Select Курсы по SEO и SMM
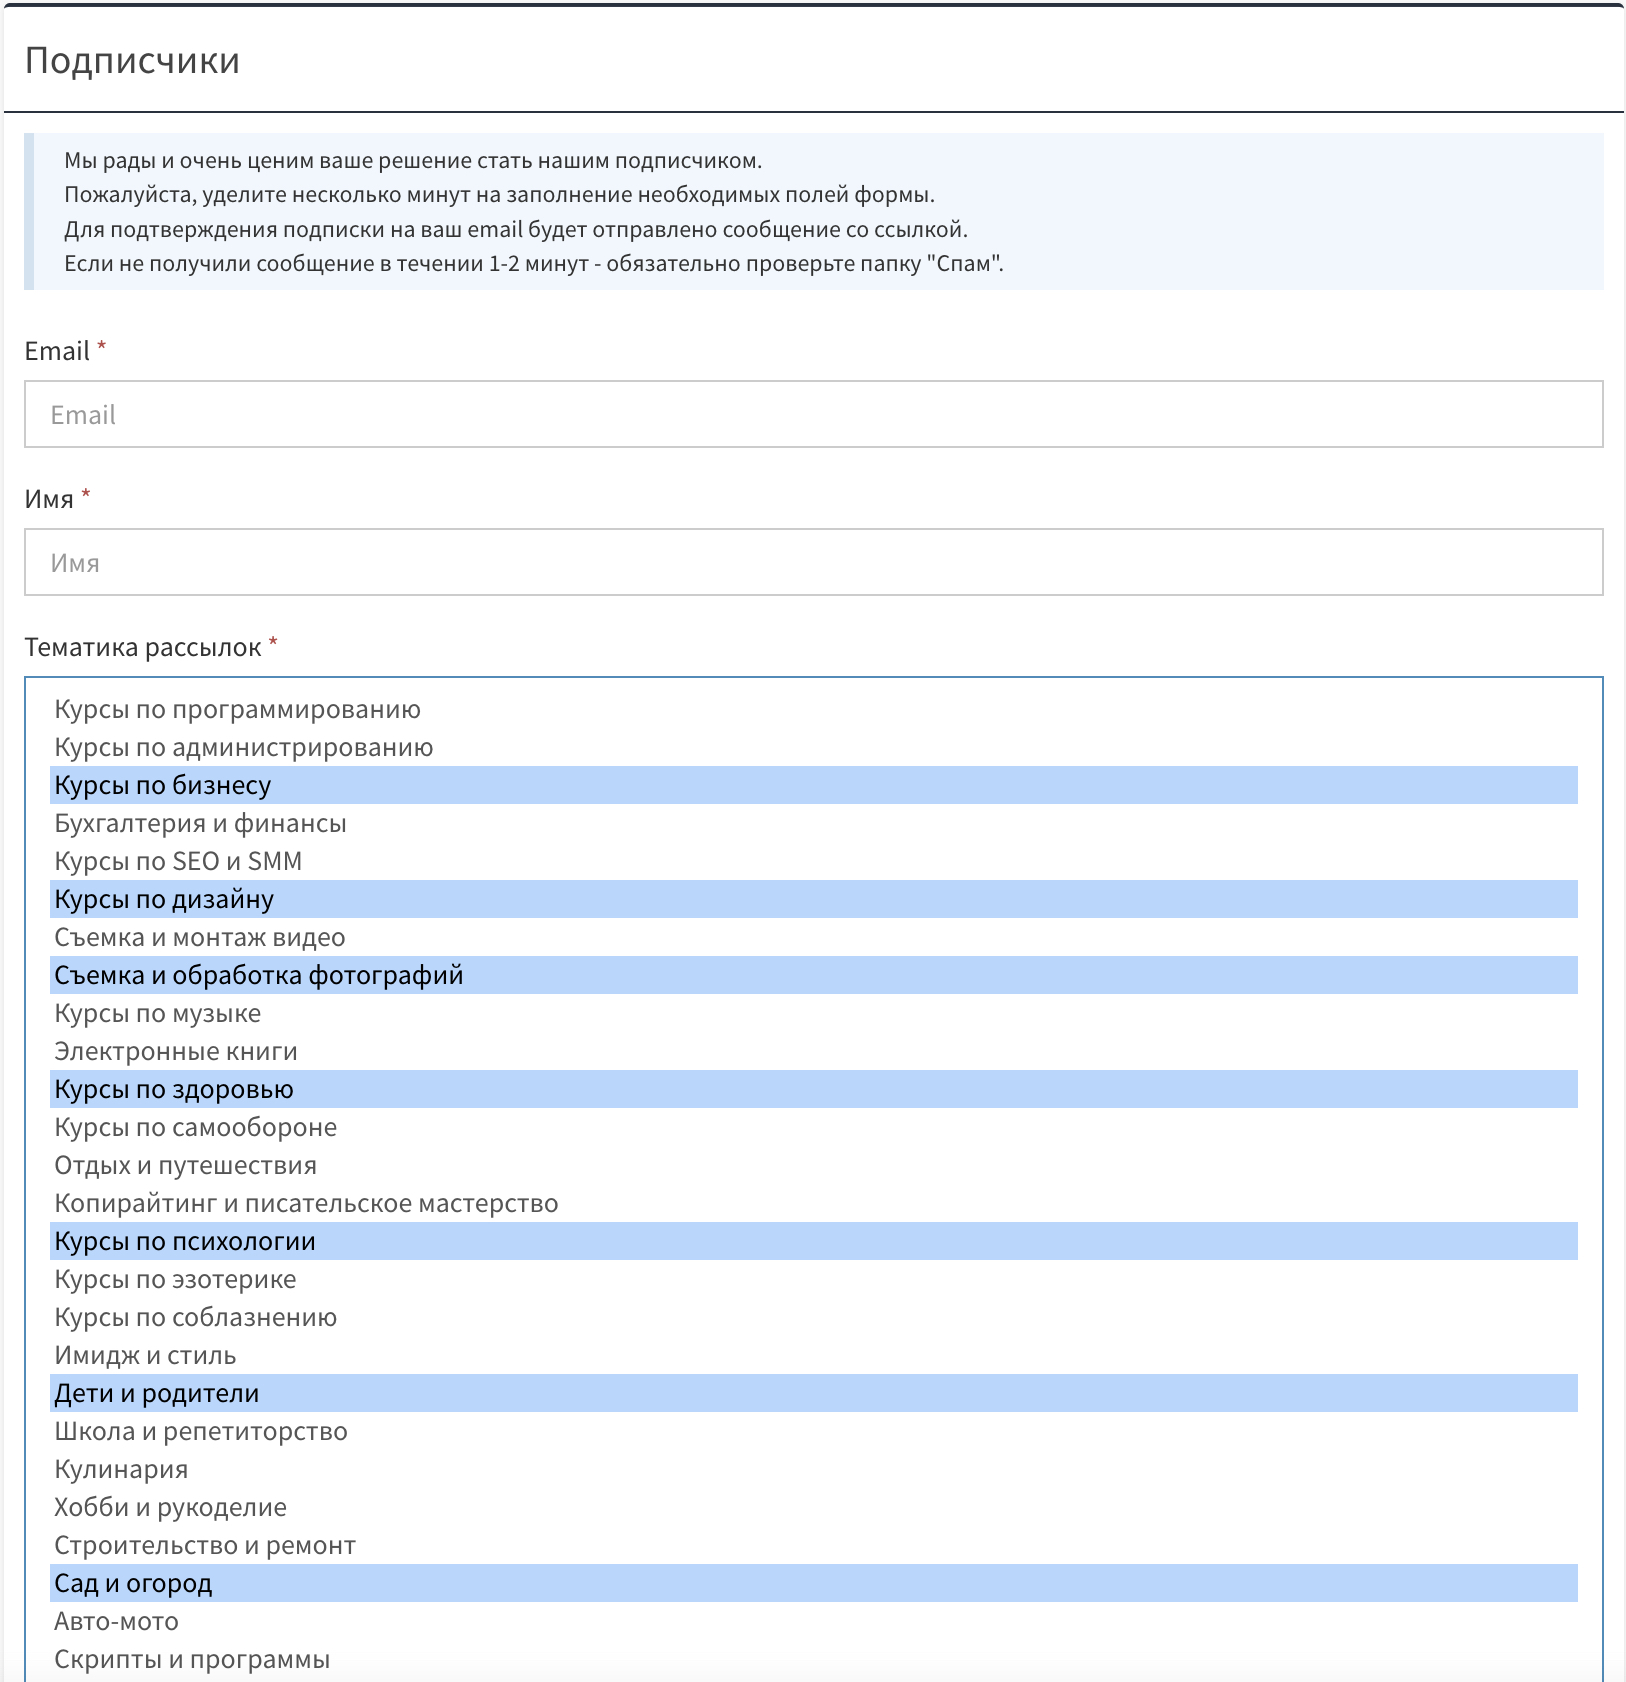 point(178,861)
